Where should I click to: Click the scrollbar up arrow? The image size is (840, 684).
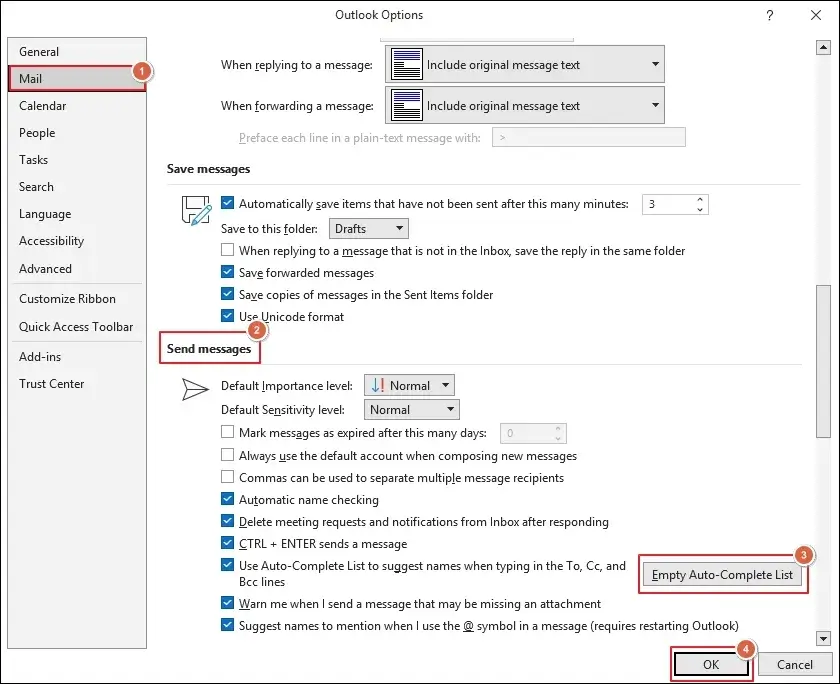823,48
